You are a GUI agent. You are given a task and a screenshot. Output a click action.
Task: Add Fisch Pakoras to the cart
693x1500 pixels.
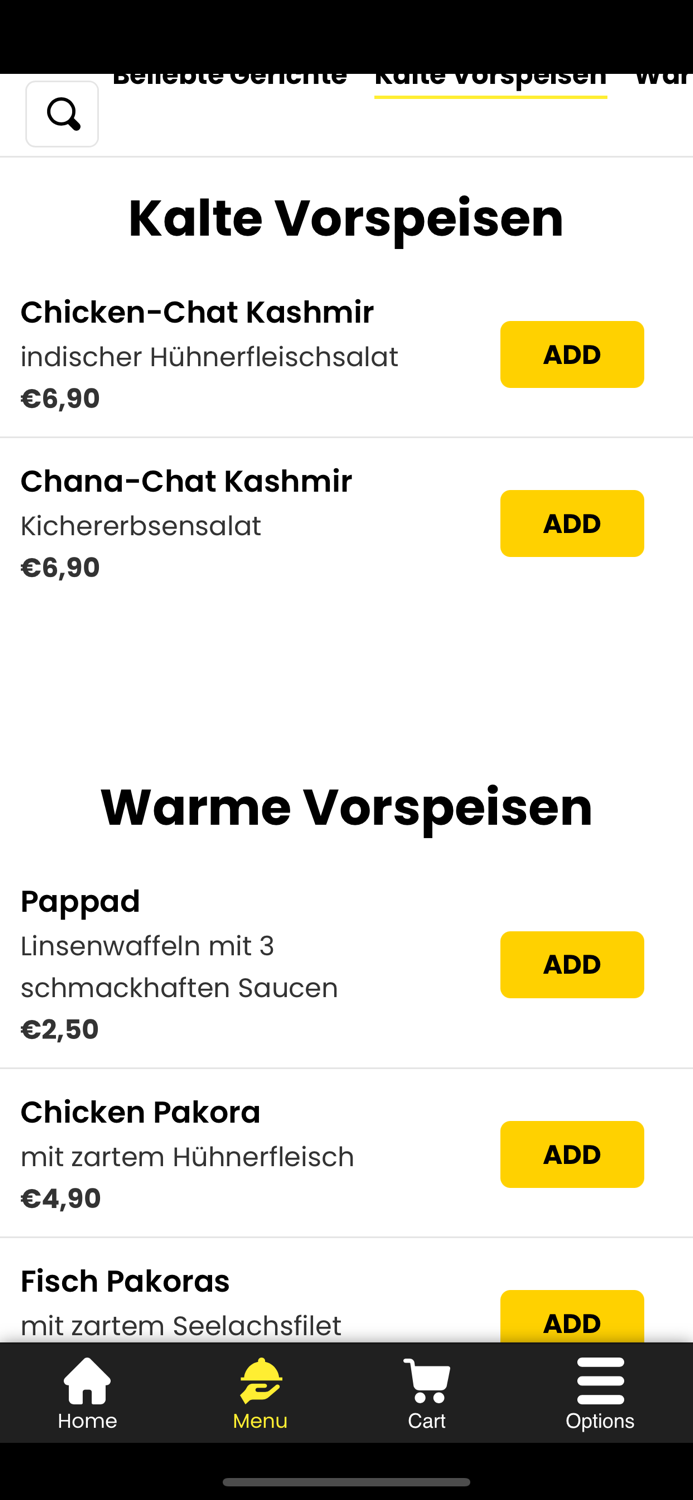[572, 1318]
